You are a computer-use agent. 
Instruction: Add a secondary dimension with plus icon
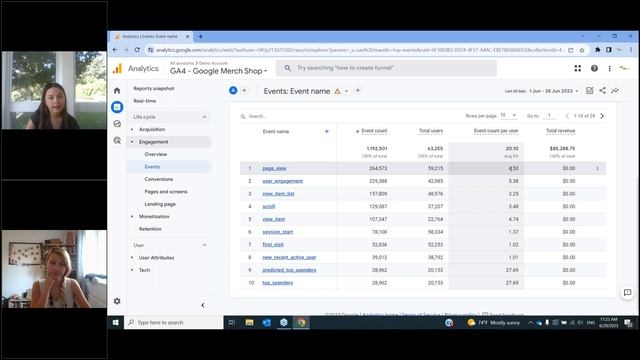pos(327,131)
